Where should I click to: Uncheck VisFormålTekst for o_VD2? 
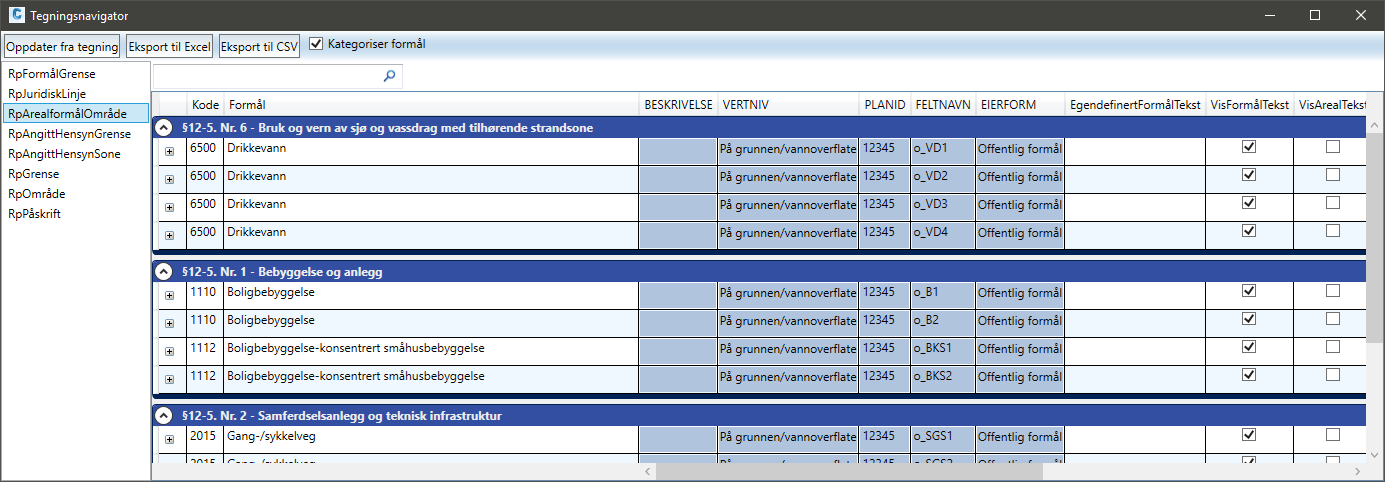point(1248,175)
